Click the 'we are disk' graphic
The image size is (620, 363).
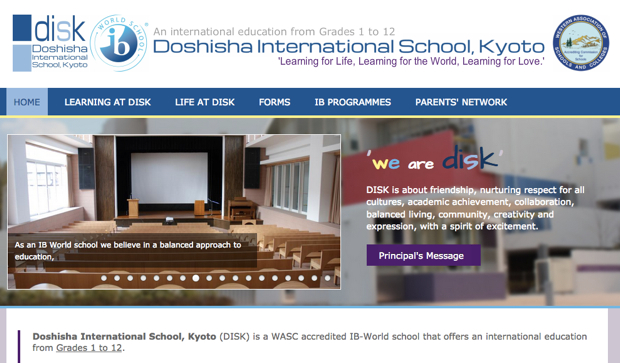(x=435, y=159)
